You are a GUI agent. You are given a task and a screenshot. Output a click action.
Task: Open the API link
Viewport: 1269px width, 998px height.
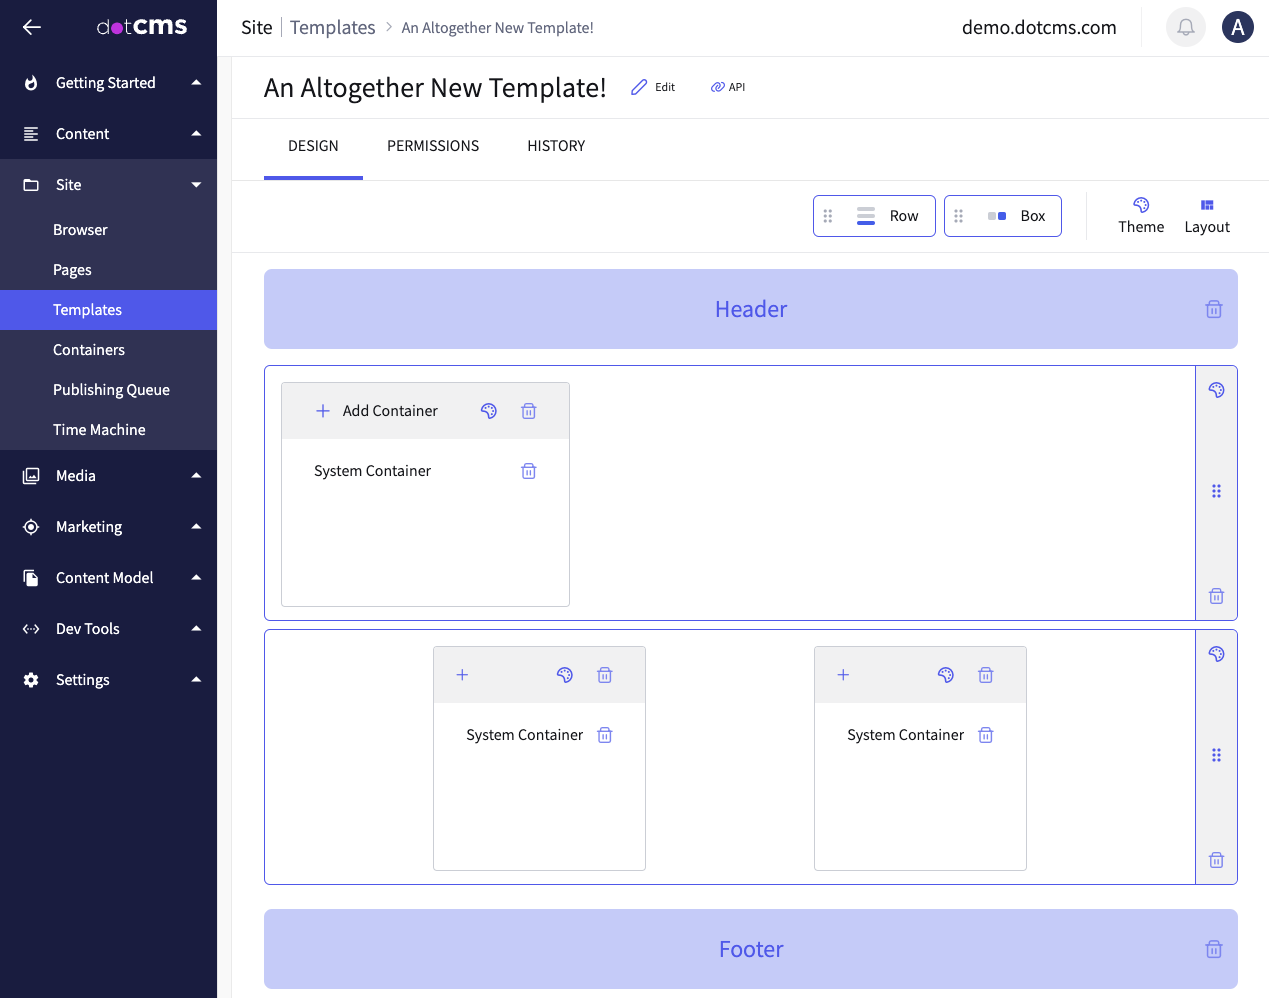tap(728, 87)
